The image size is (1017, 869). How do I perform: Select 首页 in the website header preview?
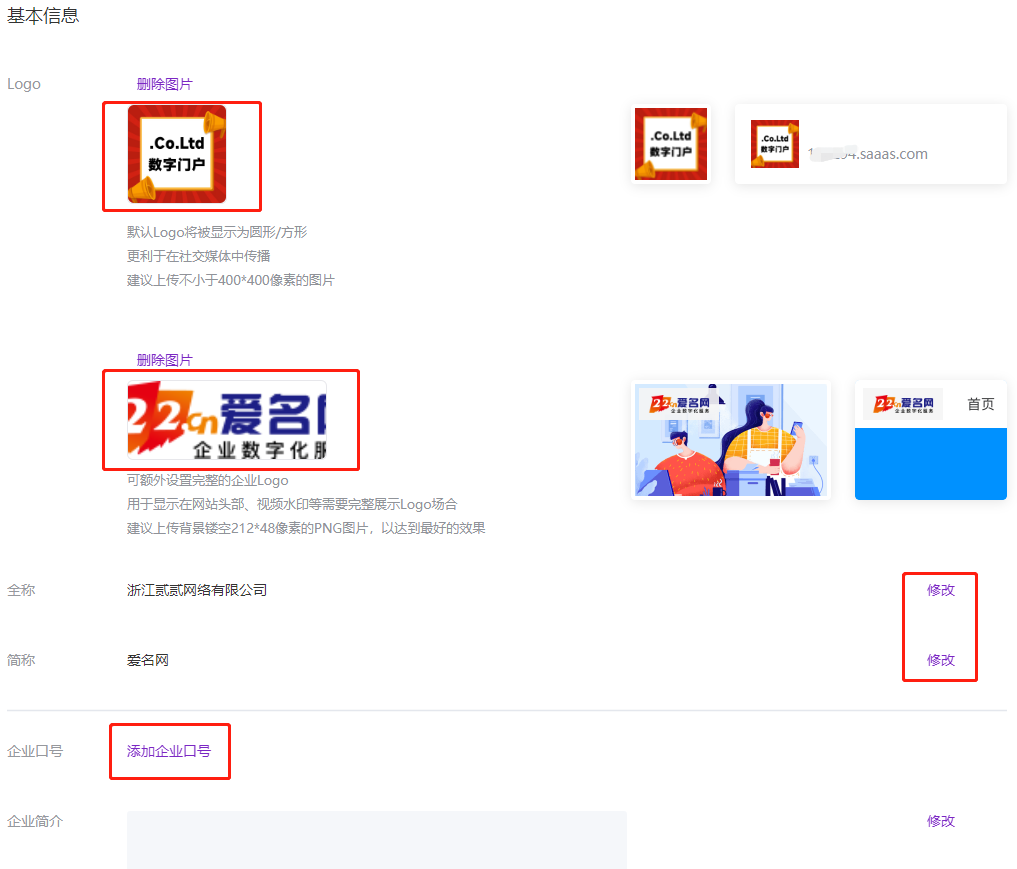coord(980,404)
